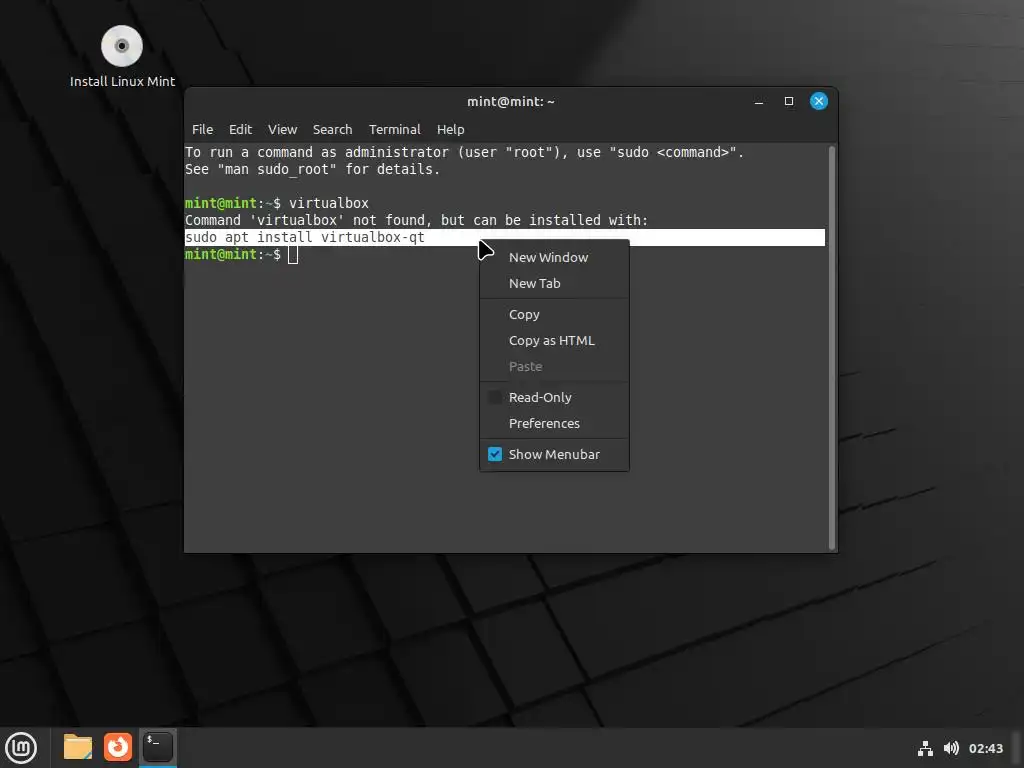Click the terminal title 'mint@mint: ~'
Viewport: 1024px width, 768px height.
pyautogui.click(x=511, y=101)
